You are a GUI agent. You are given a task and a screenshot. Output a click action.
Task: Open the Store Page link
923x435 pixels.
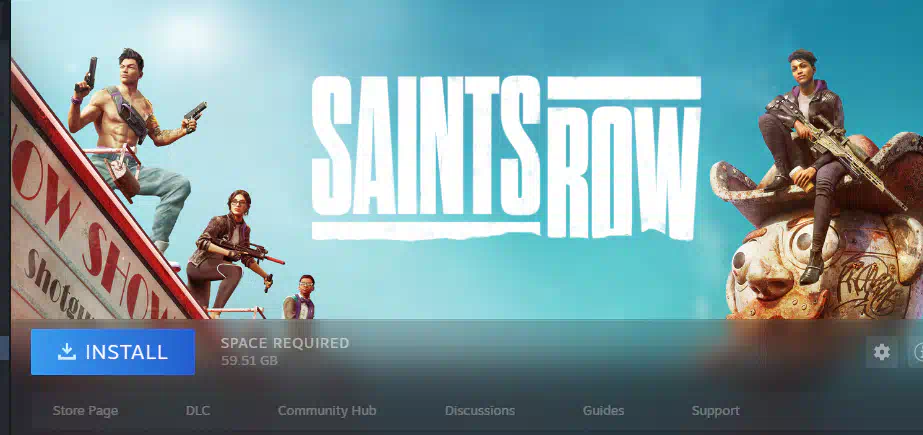85,410
